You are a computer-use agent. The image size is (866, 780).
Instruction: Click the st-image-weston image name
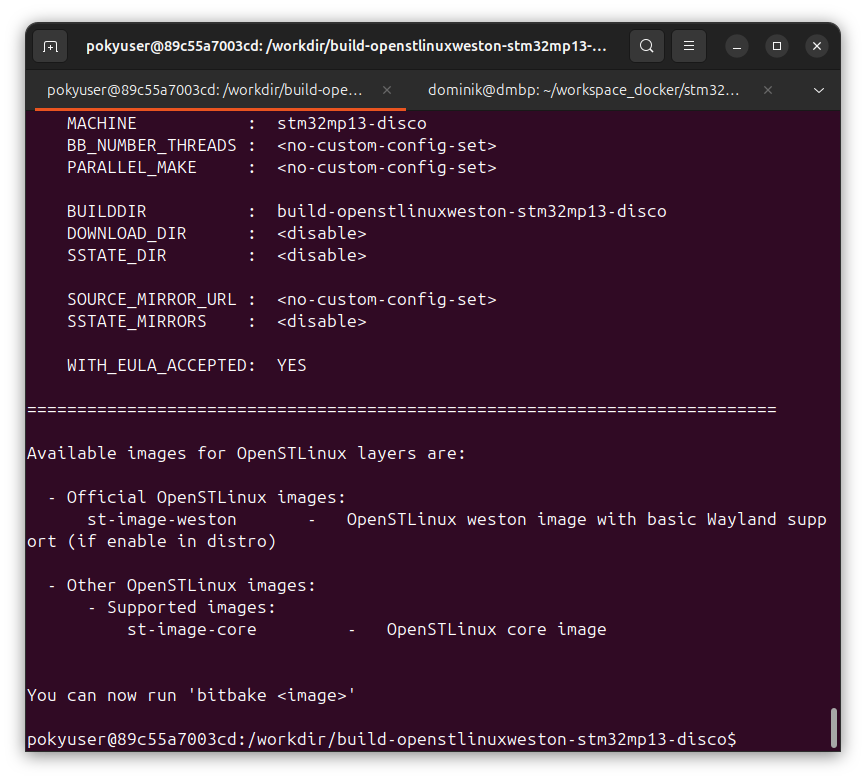[x=162, y=520]
